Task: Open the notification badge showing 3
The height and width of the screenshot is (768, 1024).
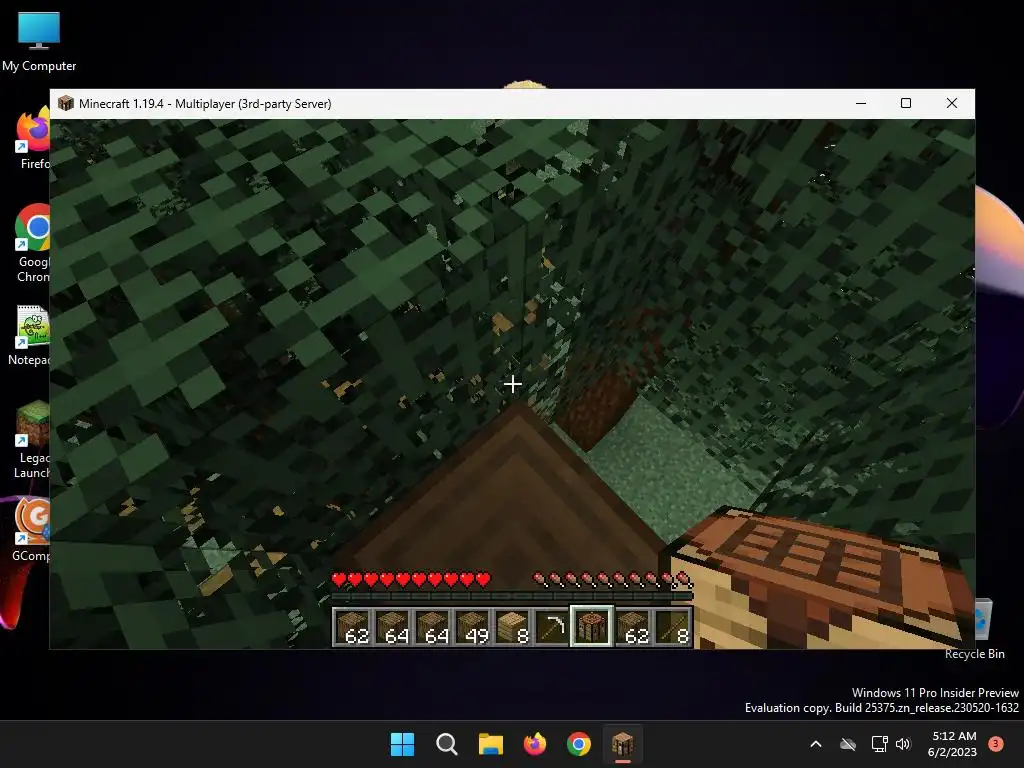Action: [996, 744]
